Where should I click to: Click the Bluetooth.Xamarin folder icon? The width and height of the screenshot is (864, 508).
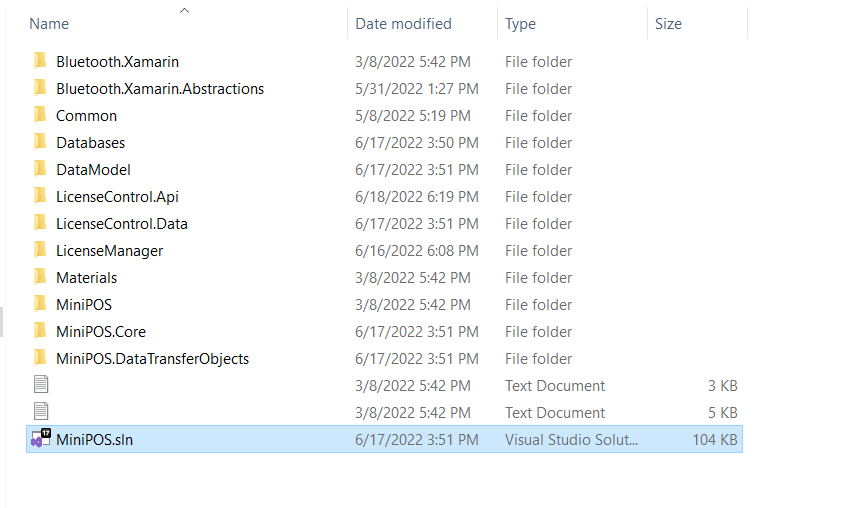pos(40,61)
